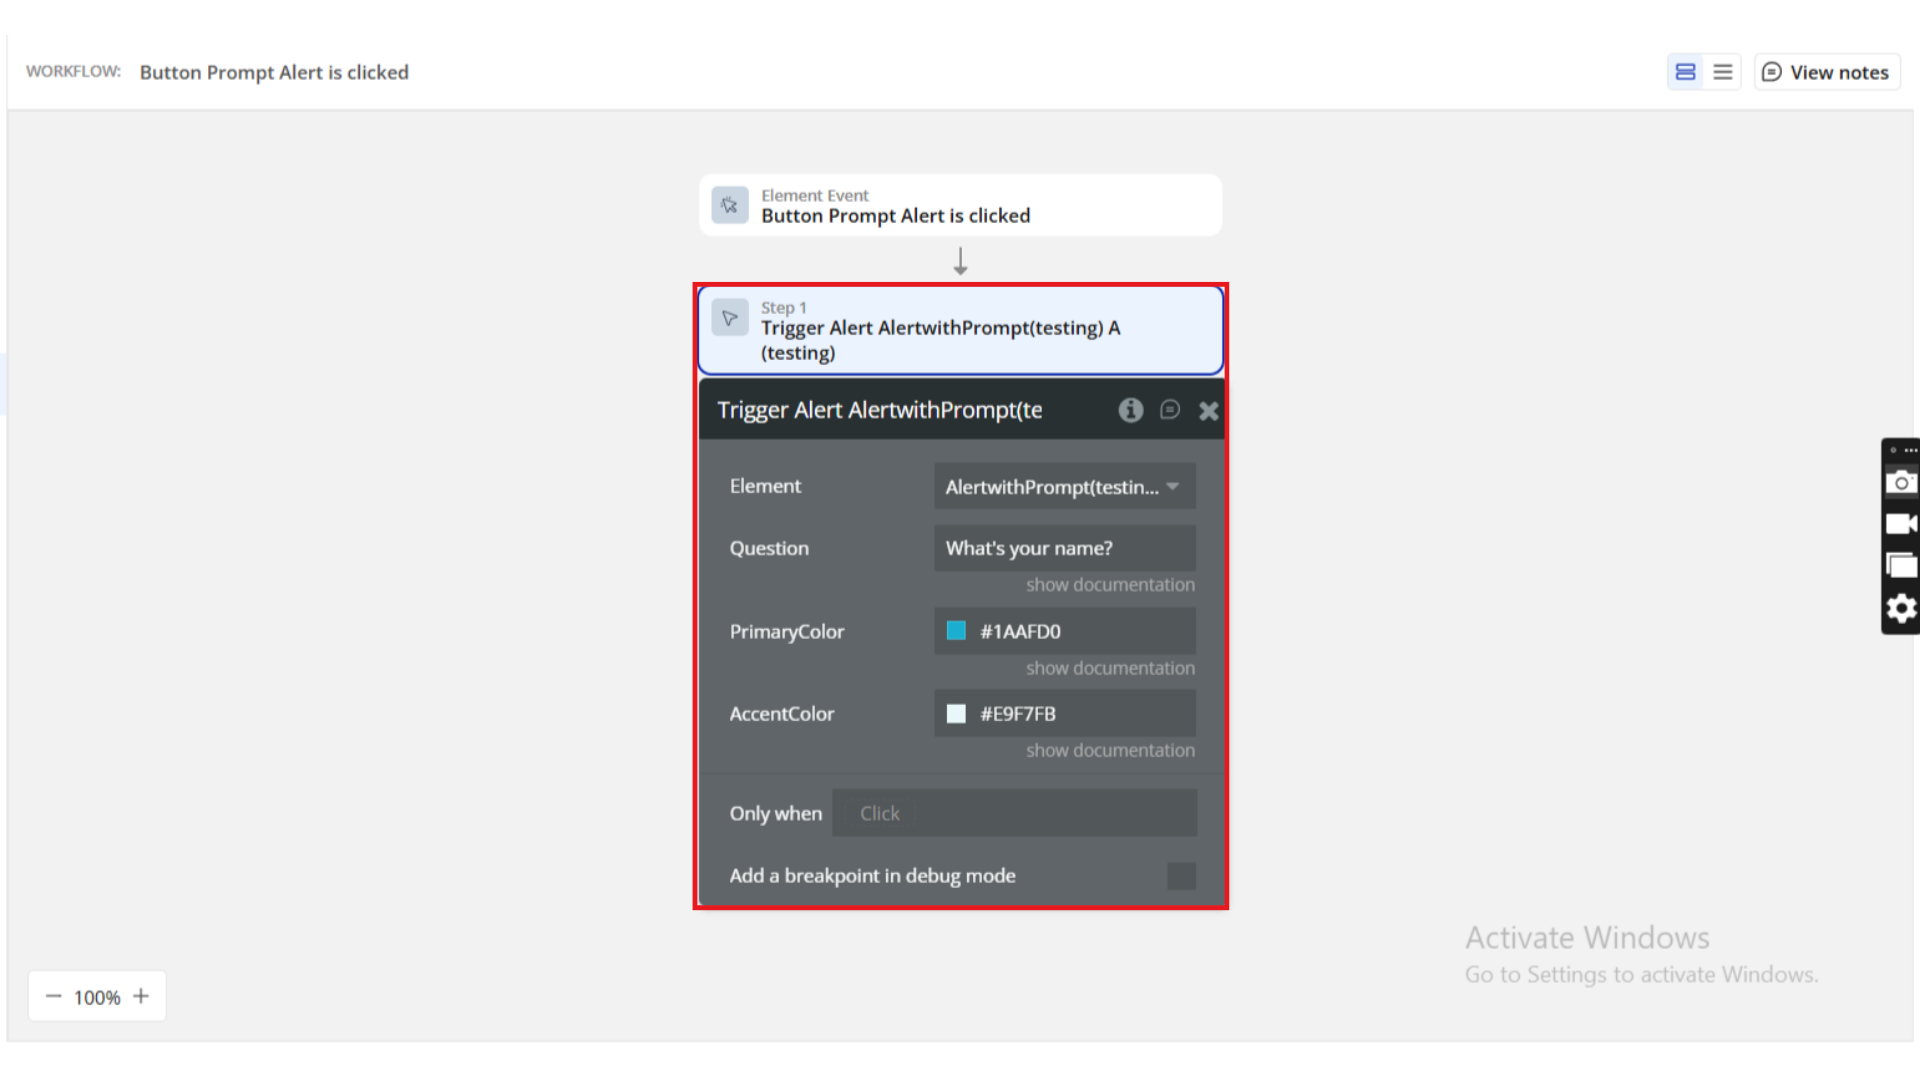This screenshot has width=1920, height=1080.
Task: Click the info icon in Trigger Alert panel
Action: pos(1130,410)
